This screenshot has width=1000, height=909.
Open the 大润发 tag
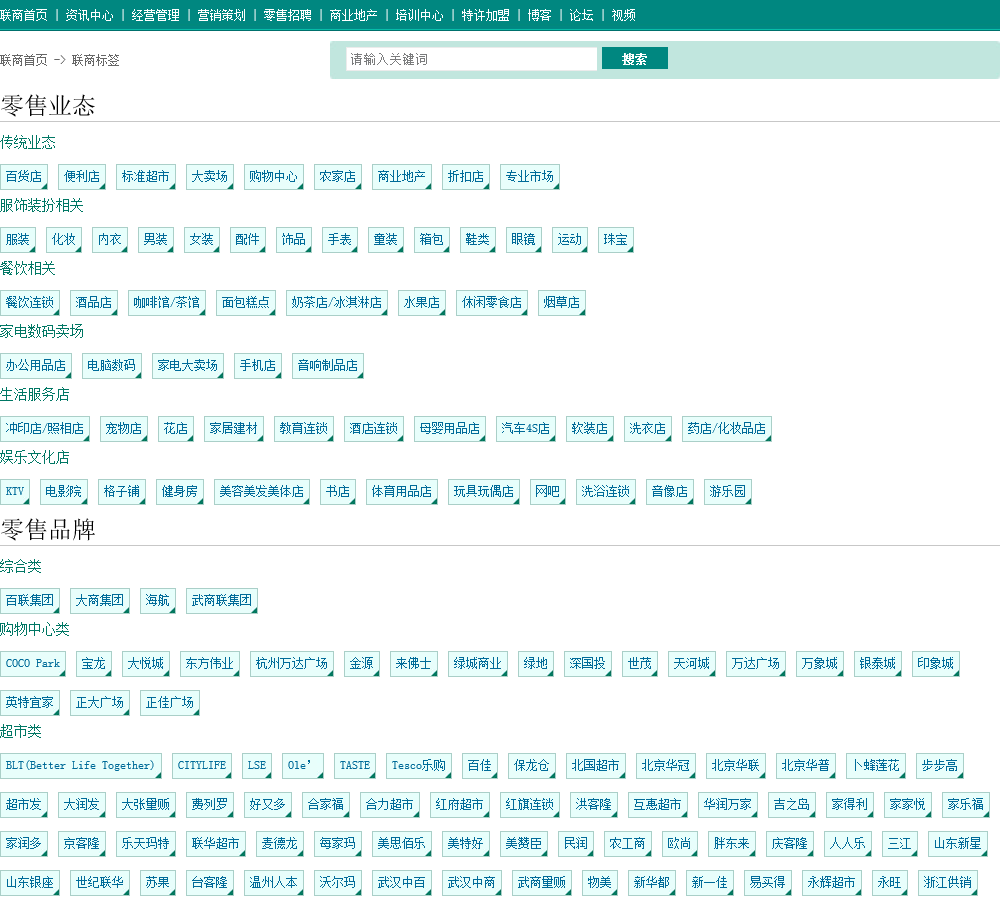click(x=82, y=805)
